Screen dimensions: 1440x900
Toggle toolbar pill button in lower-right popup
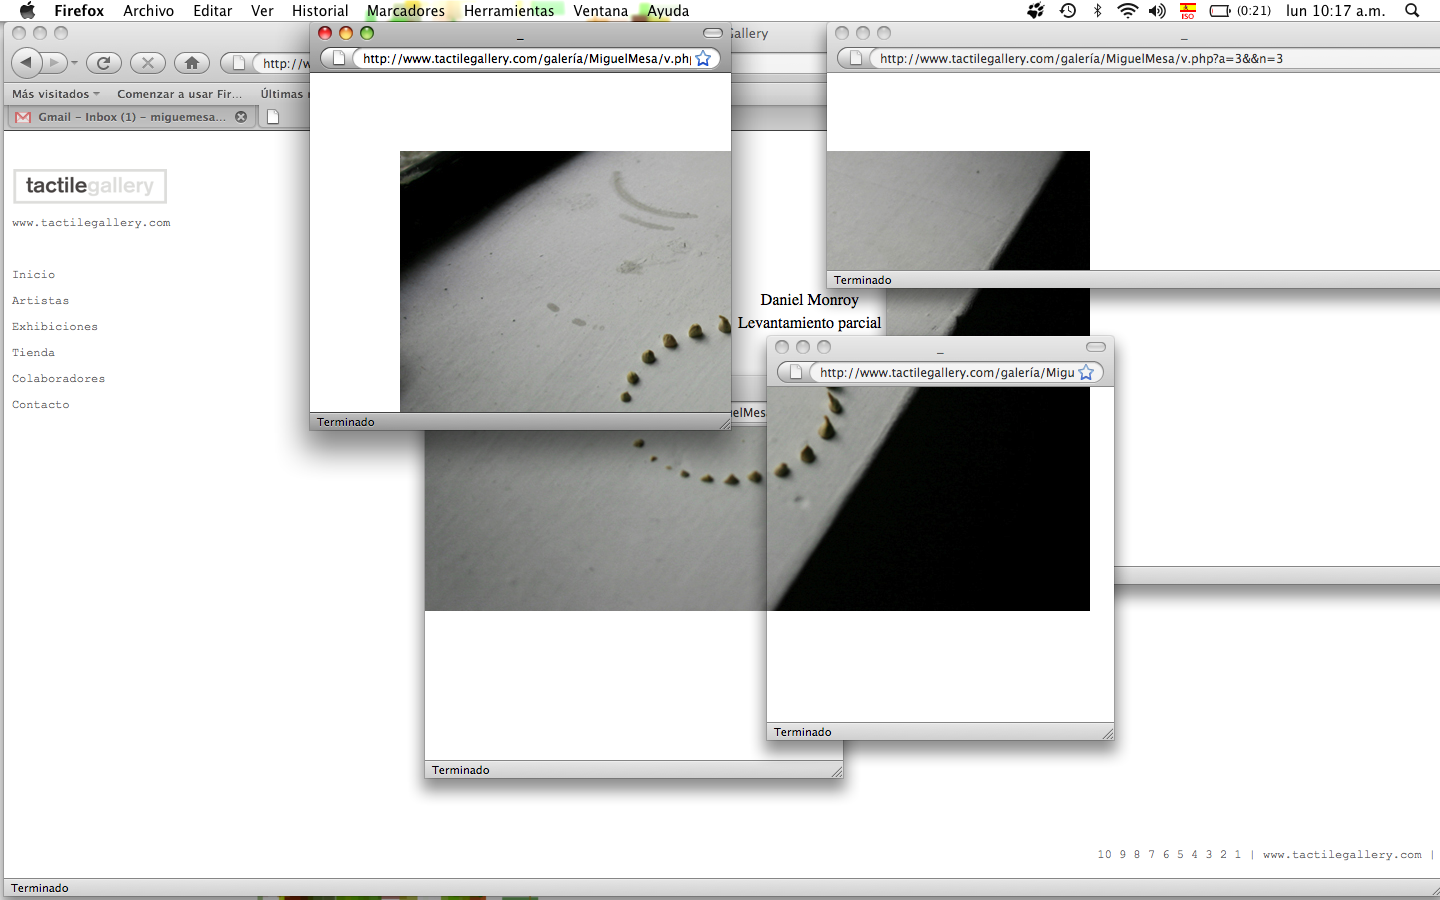tap(1096, 347)
